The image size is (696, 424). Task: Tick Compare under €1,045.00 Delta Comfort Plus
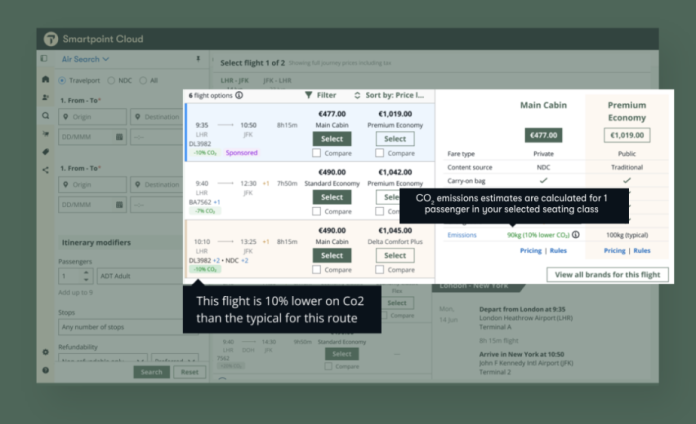pos(380,269)
